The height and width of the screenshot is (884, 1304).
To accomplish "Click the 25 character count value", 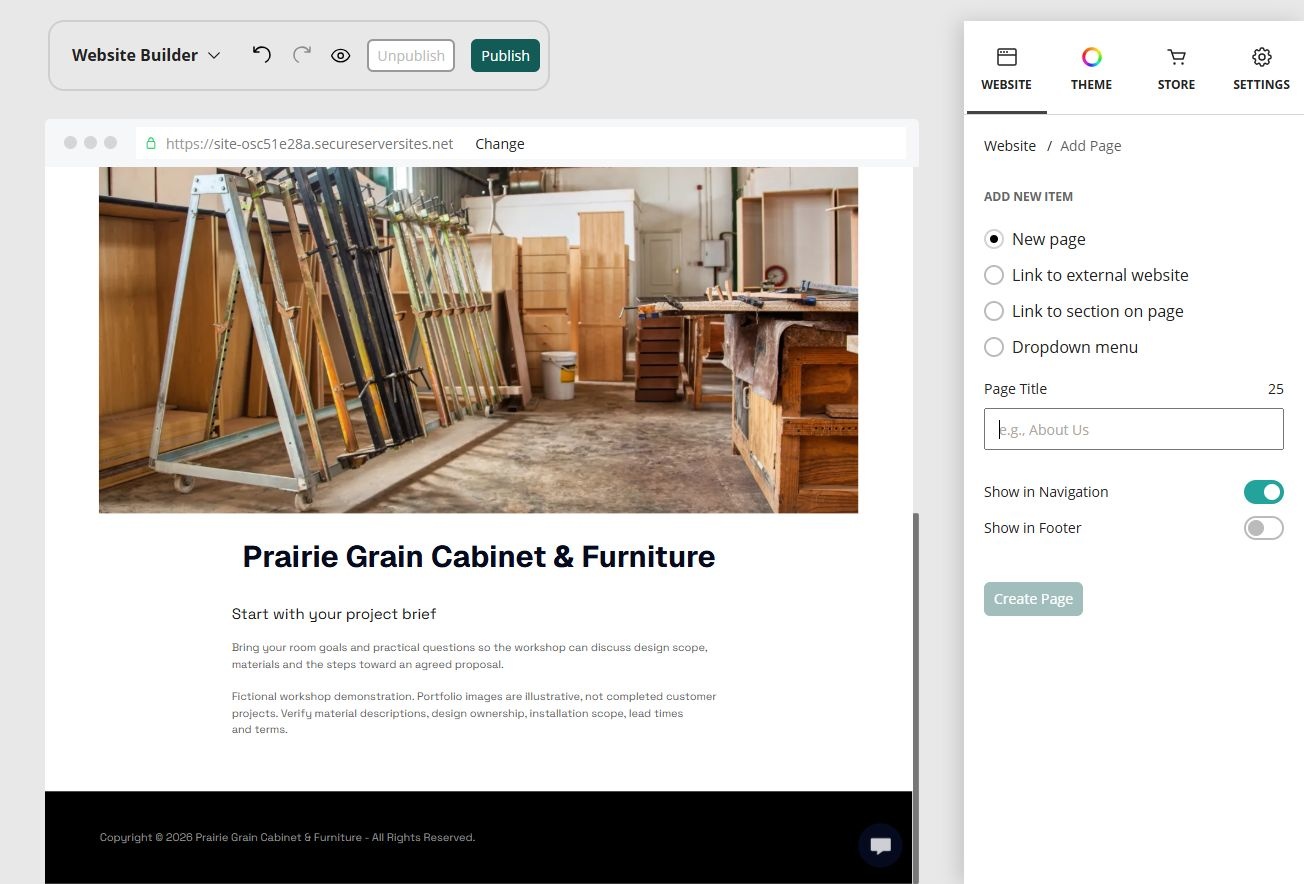I will point(1275,389).
